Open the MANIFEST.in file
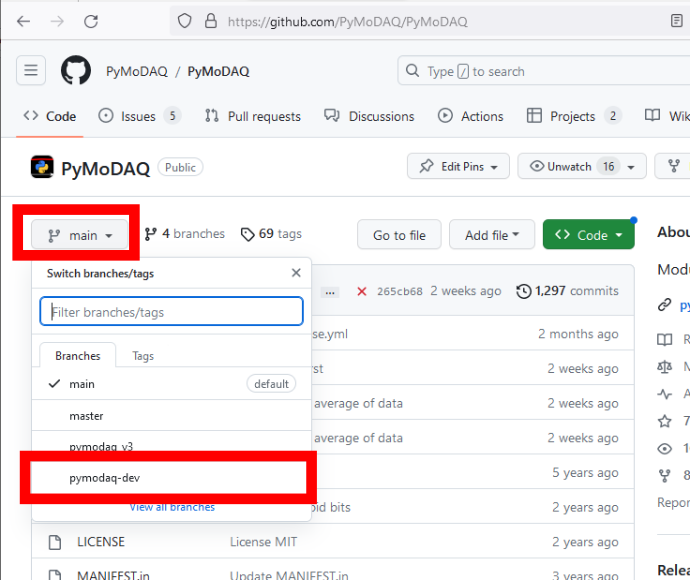 pyautogui.click(x=113, y=576)
